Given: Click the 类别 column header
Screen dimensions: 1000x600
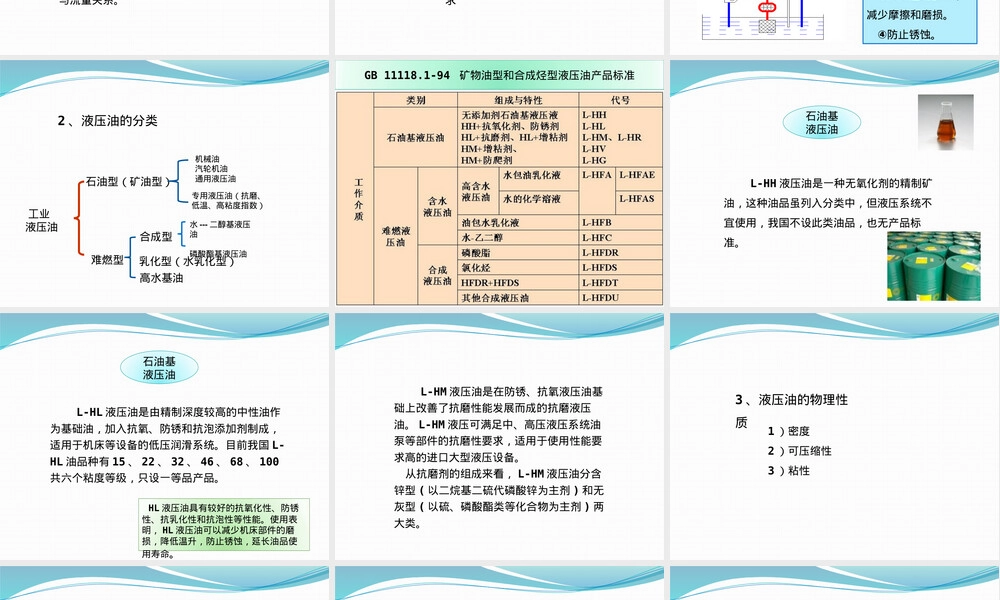Looking at the screenshot, I should 416,100.
